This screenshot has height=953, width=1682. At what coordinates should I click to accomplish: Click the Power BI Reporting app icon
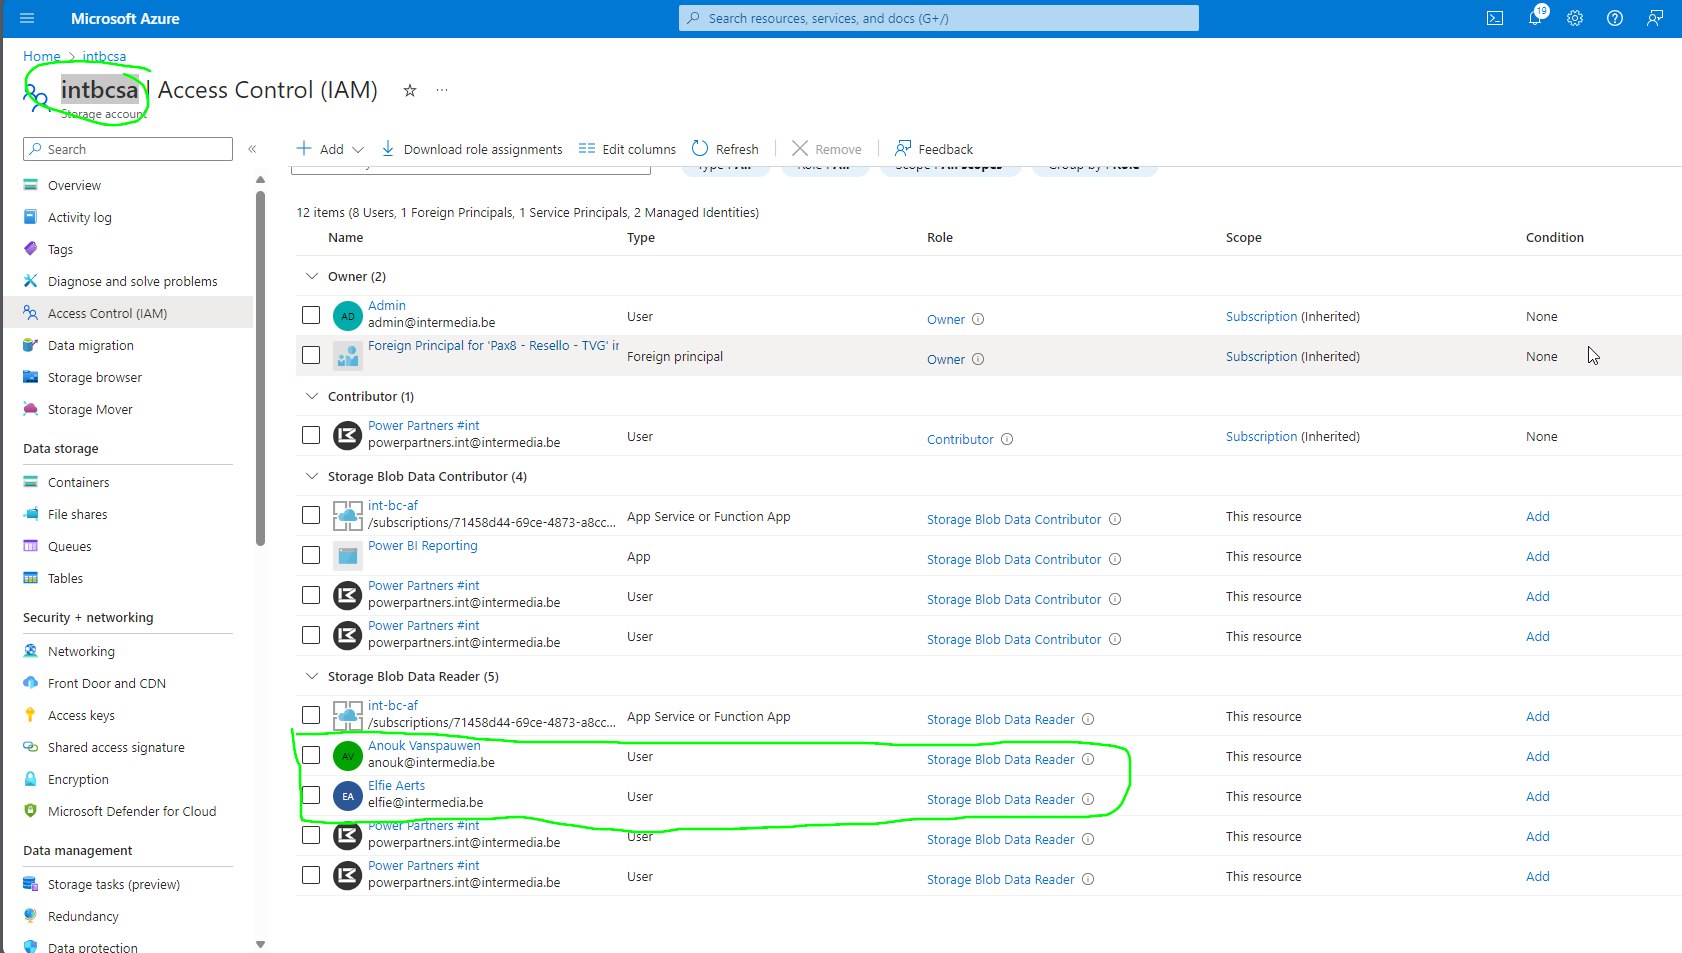click(347, 556)
